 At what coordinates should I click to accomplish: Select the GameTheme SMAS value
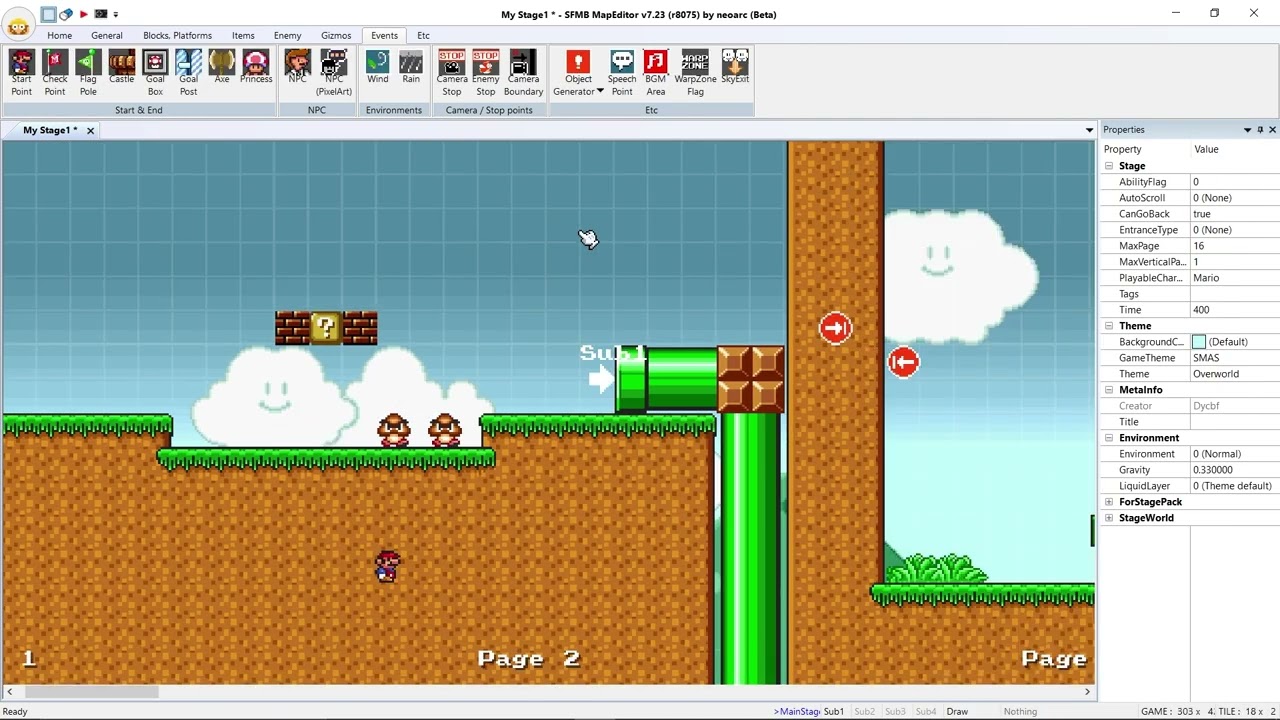pos(1234,358)
